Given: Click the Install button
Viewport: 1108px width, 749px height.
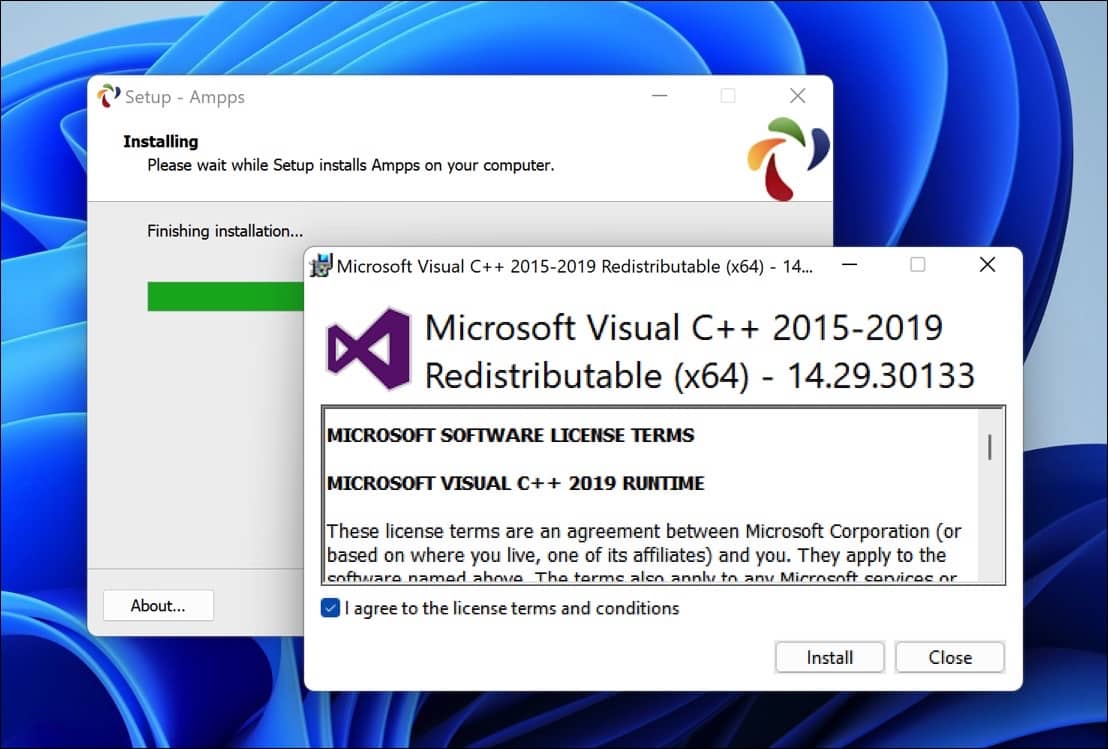Looking at the screenshot, I should (x=829, y=657).
